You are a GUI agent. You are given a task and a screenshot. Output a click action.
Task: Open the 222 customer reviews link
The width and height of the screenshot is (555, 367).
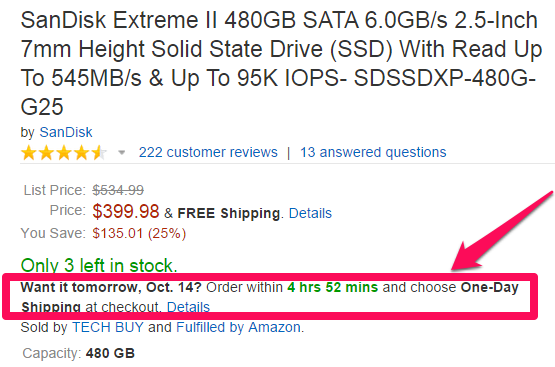click(208, 152)
